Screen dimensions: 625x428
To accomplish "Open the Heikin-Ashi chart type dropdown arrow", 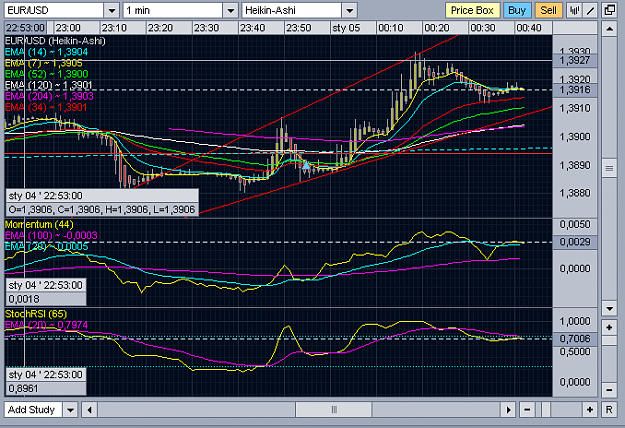I will pyautogui.click(x=349, y=10).
